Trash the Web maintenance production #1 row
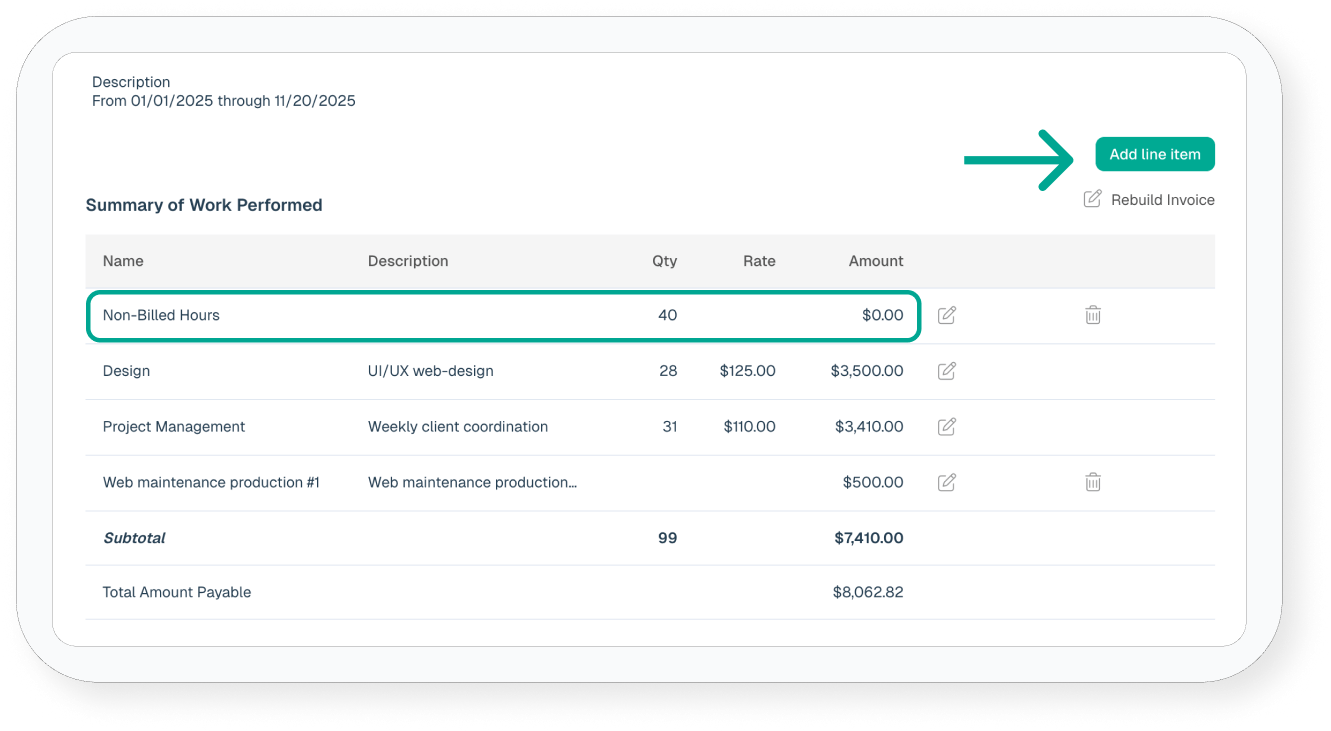1331x731 pixels. (1093, 483)
